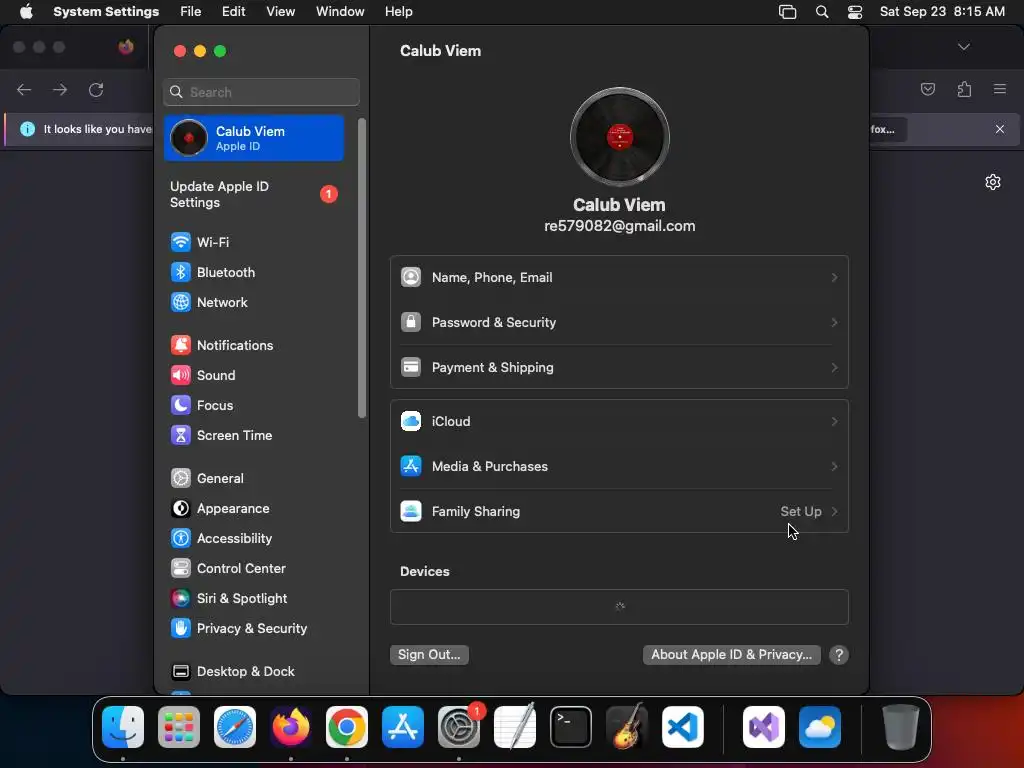The image size is (1024, 768).
Task: Click the sidebar scrollbar
Action: (361, 268)
